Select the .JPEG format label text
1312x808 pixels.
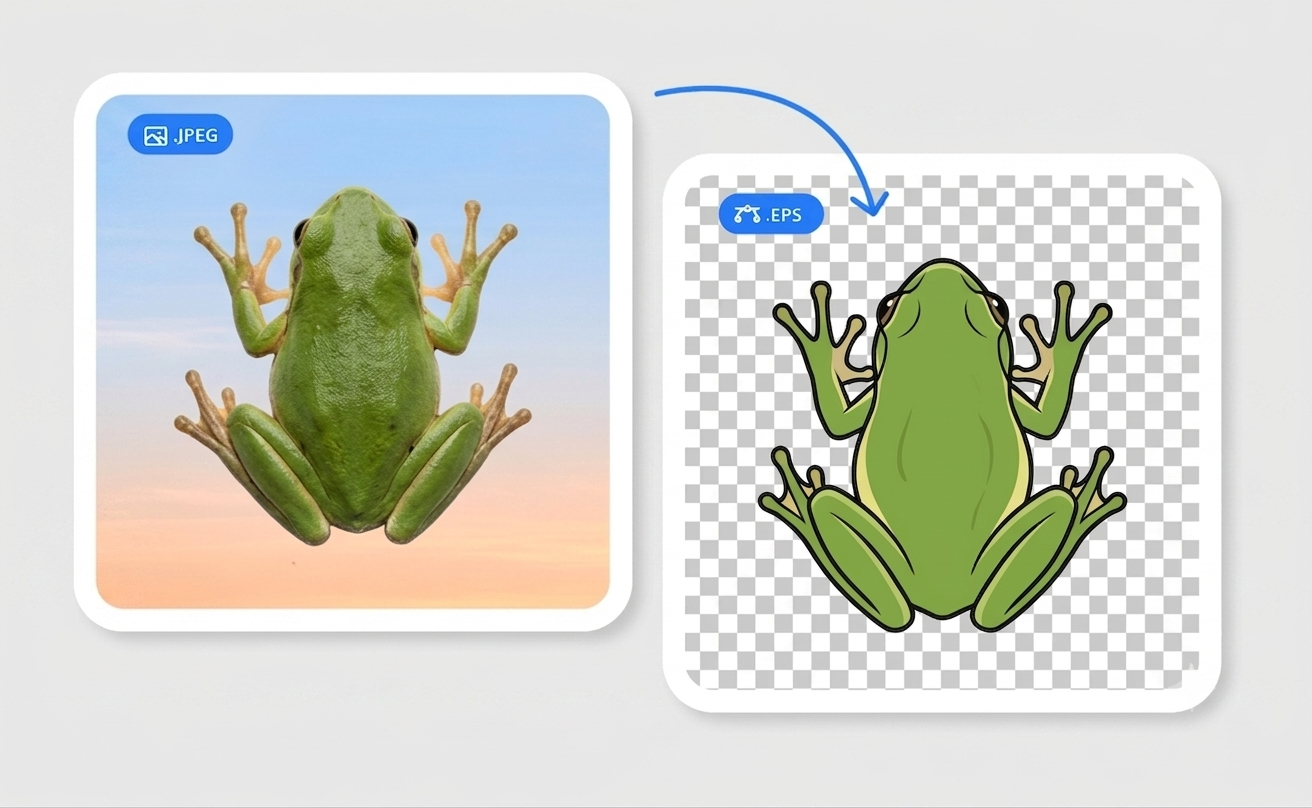point(195,136)
